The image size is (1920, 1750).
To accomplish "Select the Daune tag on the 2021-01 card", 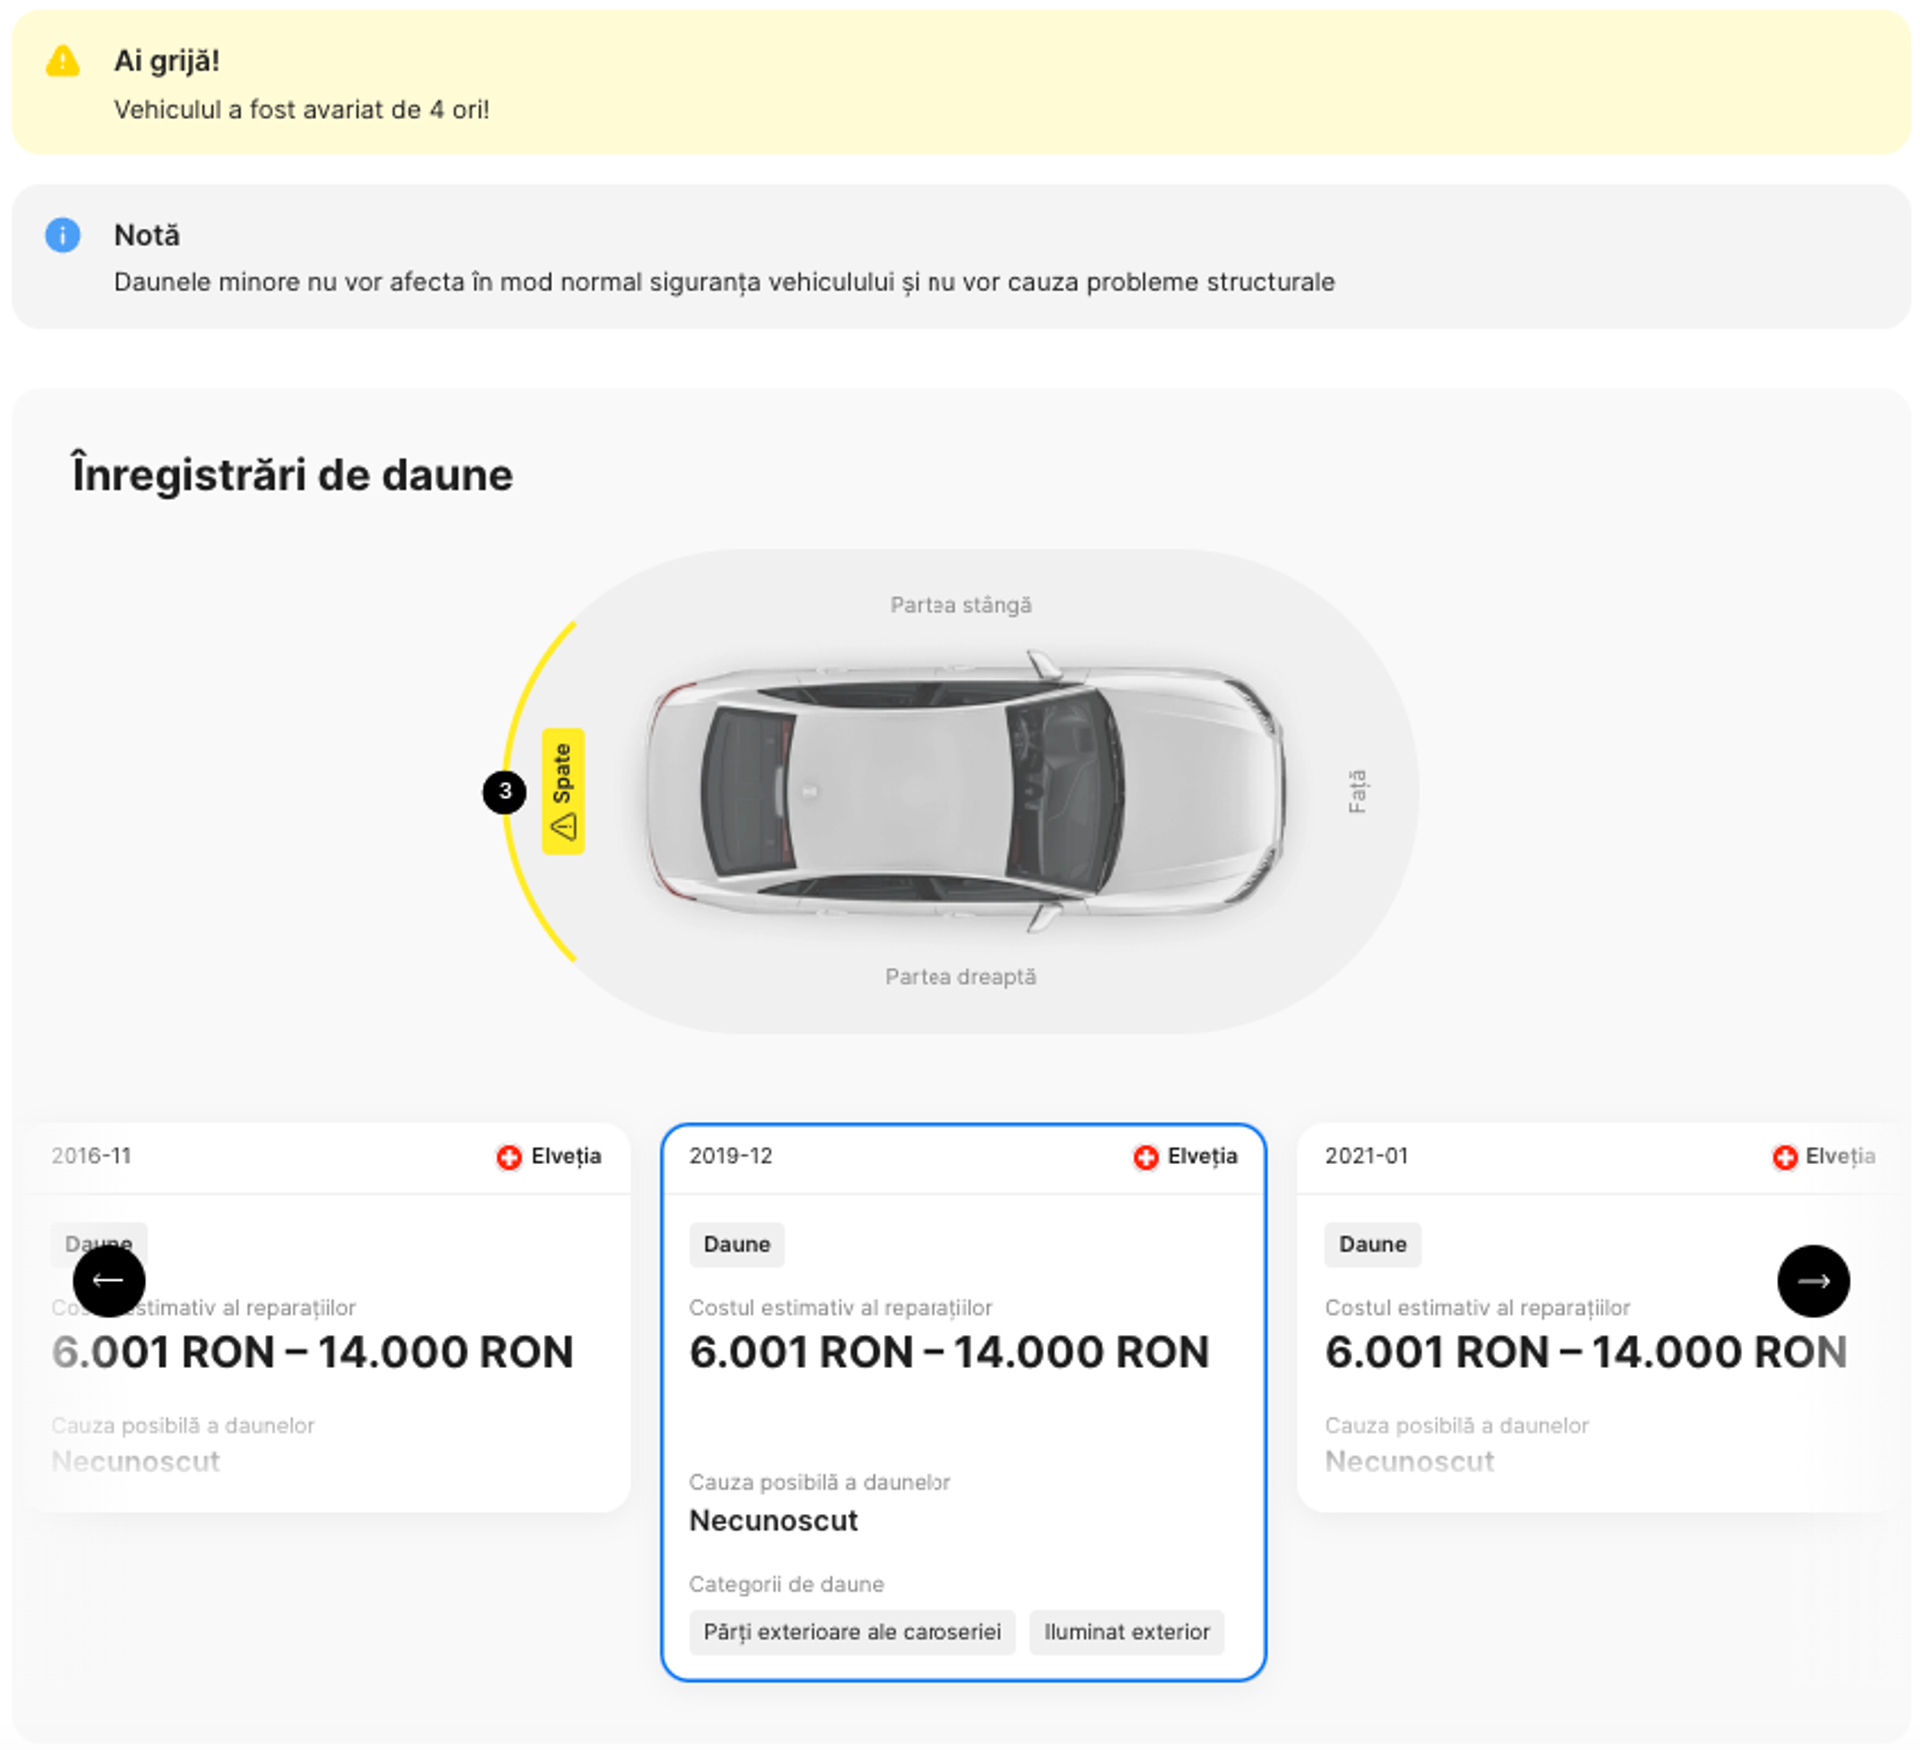I will pyautogui.click(x=1372, y=1244).
